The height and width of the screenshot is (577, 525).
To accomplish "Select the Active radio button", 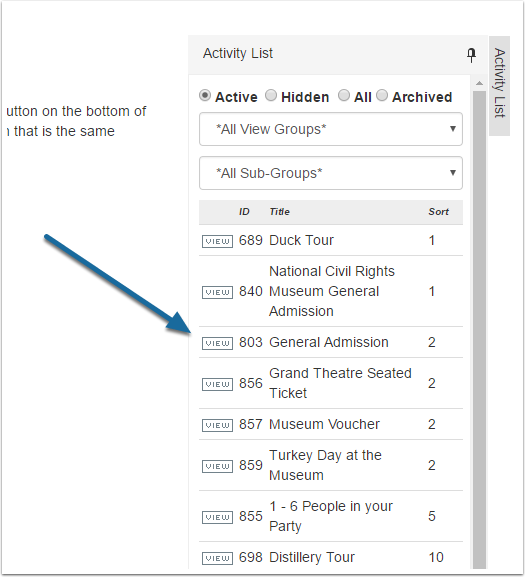I will click(x=205, y=96).
